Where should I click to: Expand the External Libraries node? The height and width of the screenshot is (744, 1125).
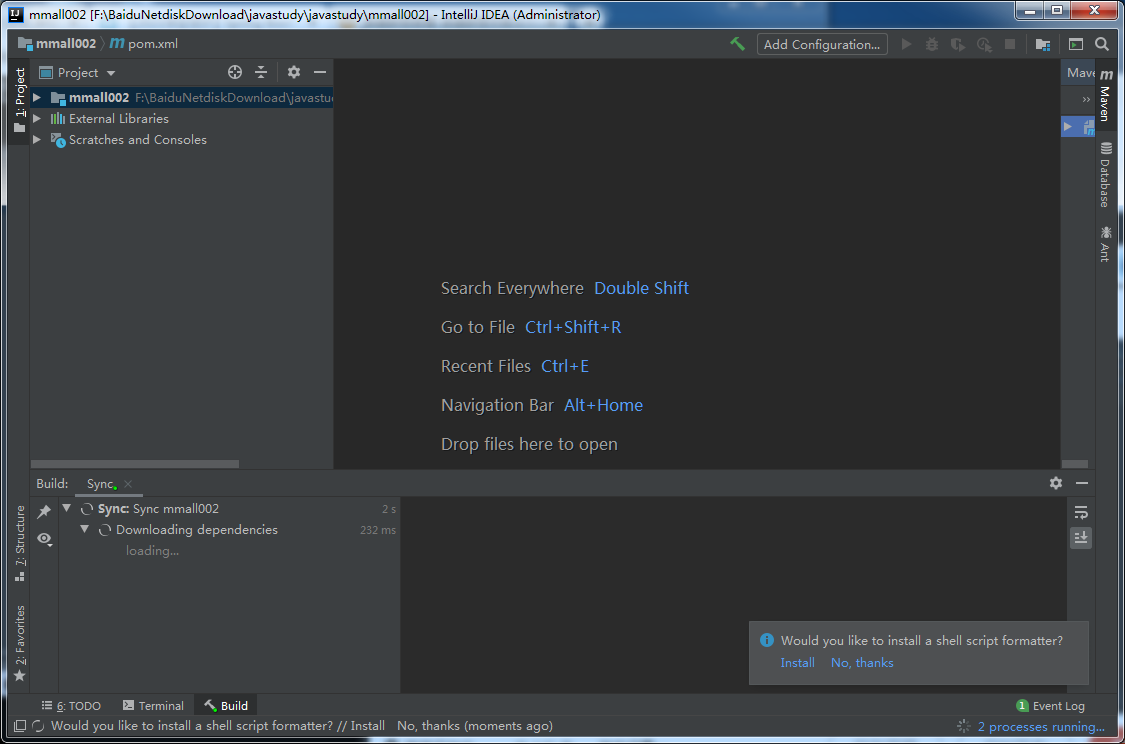pyautogui.click(x=37, y=118)
